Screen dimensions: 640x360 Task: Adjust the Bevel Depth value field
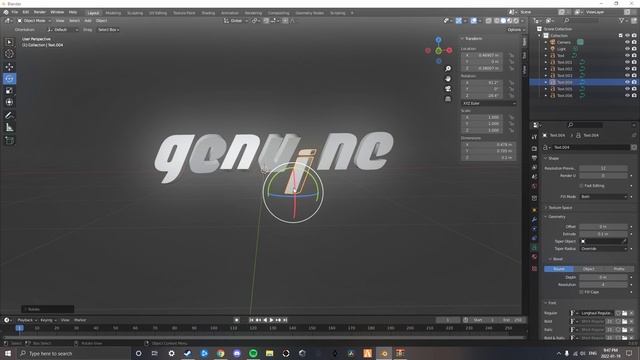pyautogui.click(x=603, y=278)
